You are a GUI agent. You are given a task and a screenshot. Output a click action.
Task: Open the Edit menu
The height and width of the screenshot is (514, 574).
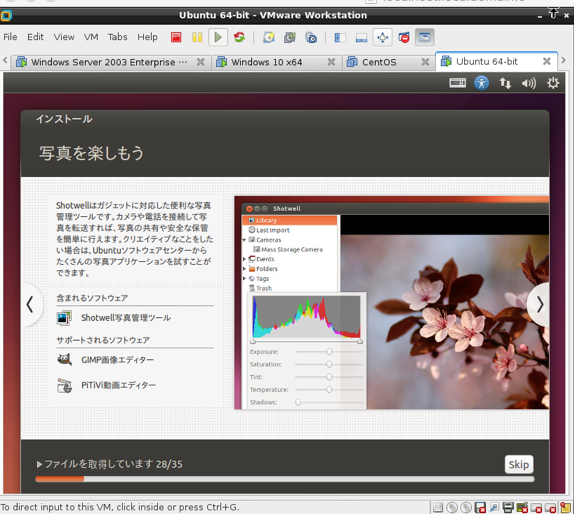click(x=35, y=37)
